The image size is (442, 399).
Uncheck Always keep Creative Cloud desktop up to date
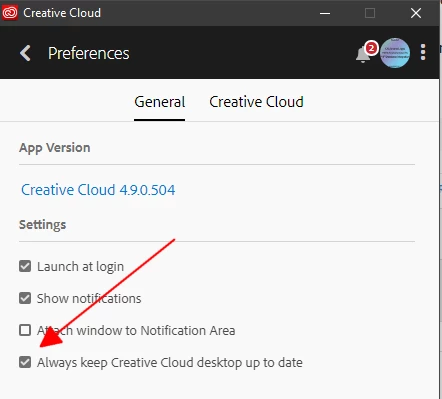pos(25,362)
